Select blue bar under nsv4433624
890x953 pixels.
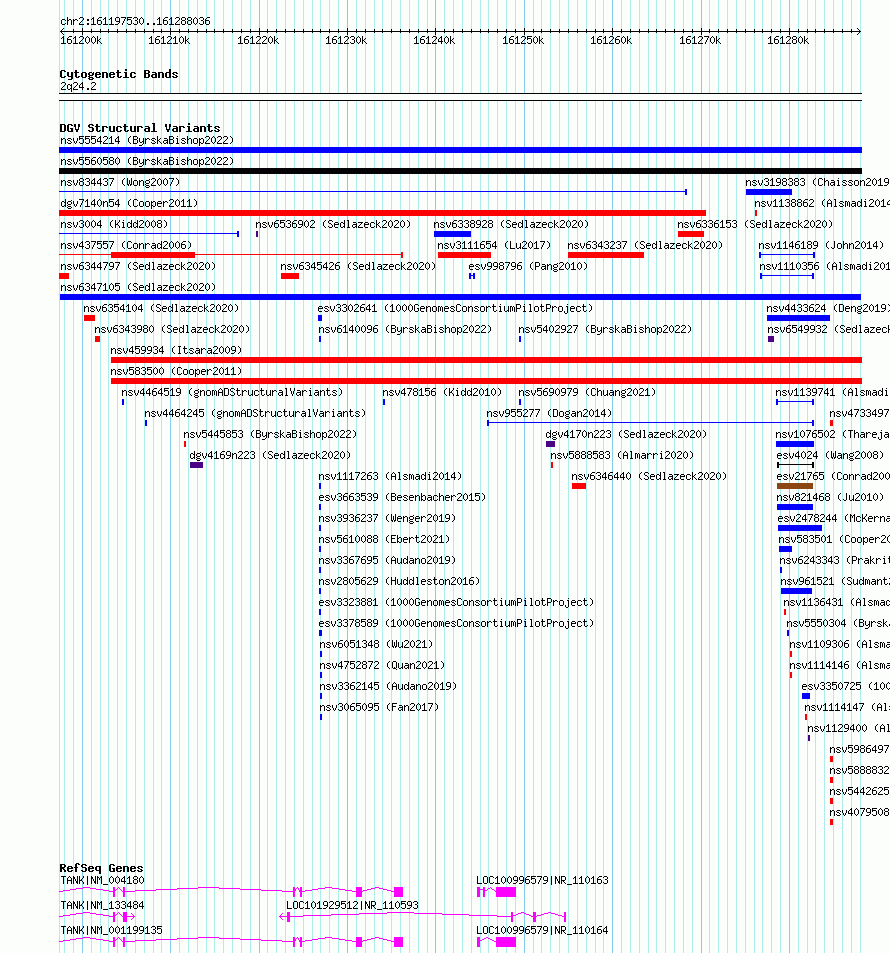pos(798,318)
